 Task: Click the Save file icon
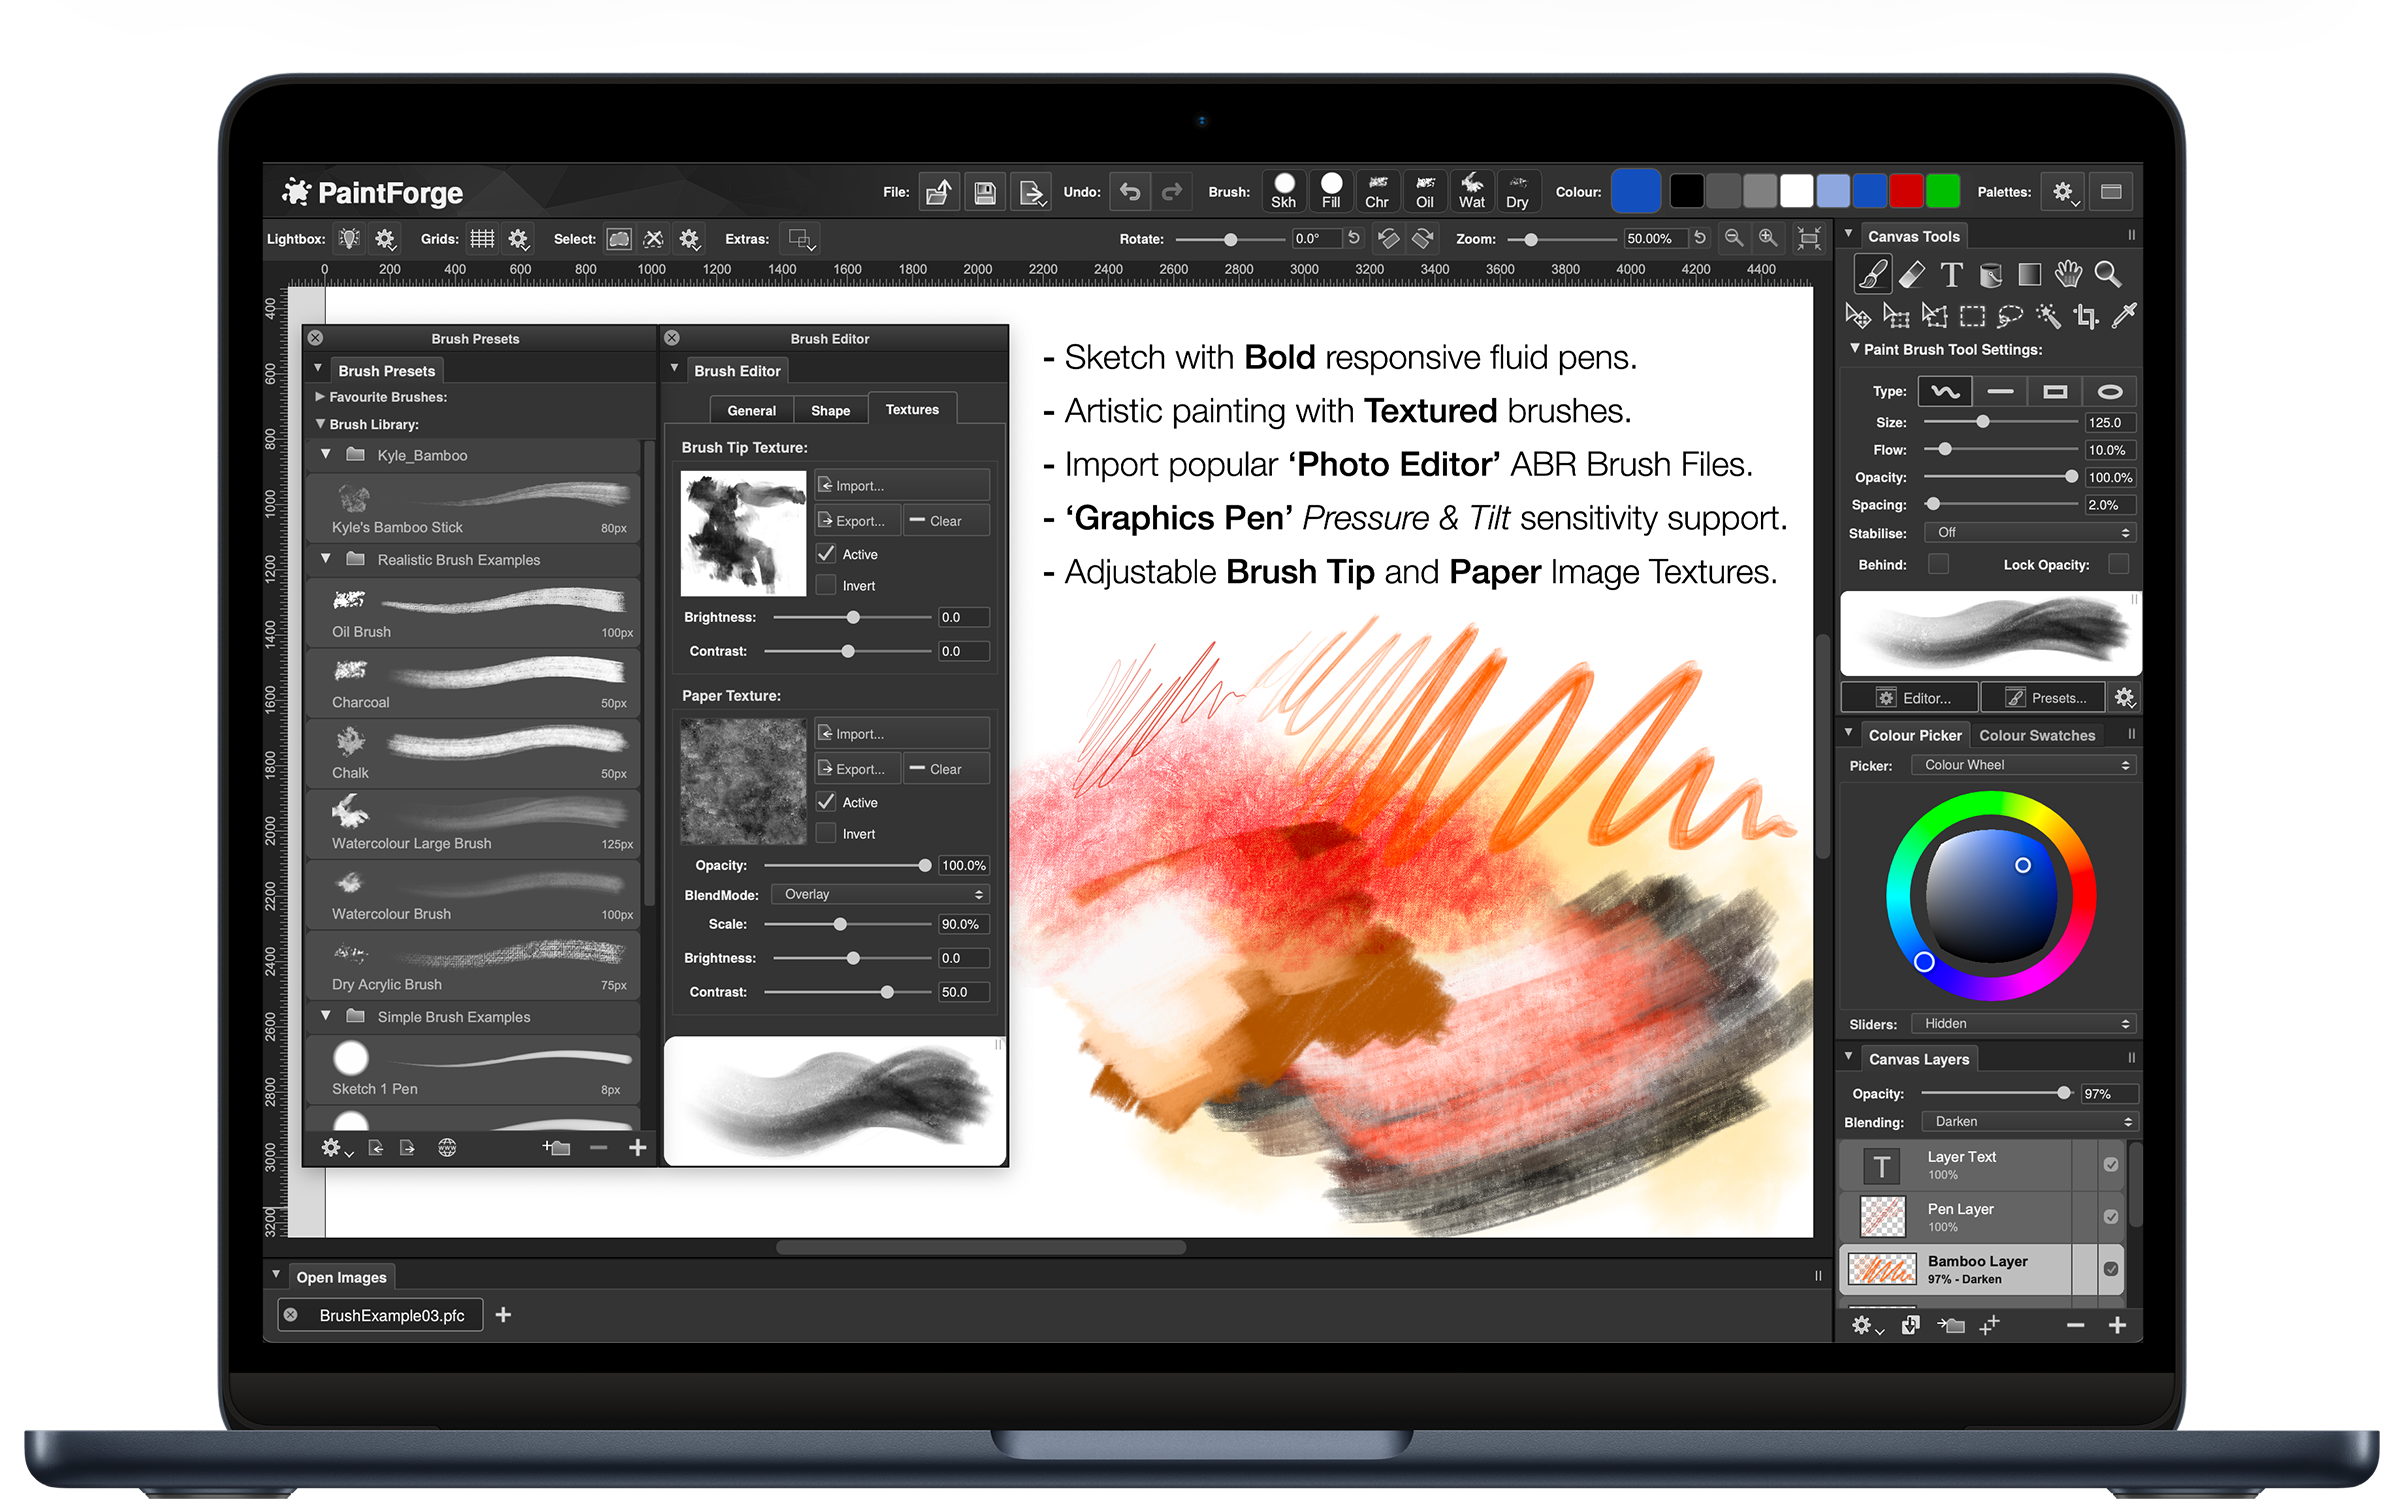(x=984, y=192)
